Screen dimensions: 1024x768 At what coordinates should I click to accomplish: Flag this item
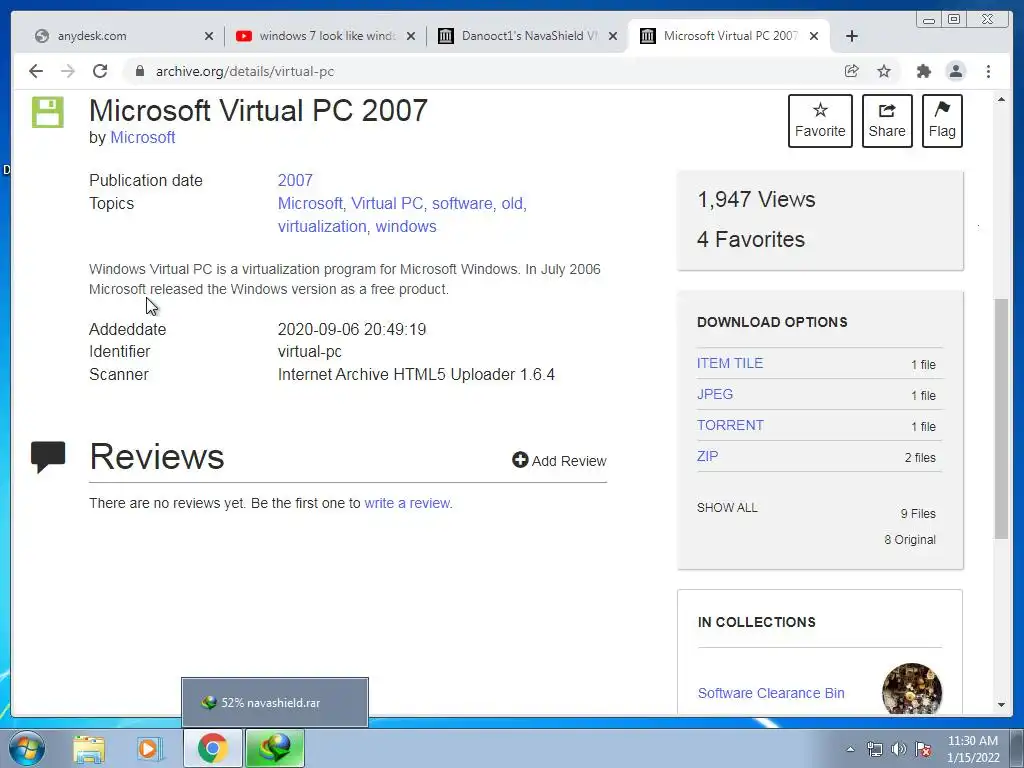click(x=942, y=121)
